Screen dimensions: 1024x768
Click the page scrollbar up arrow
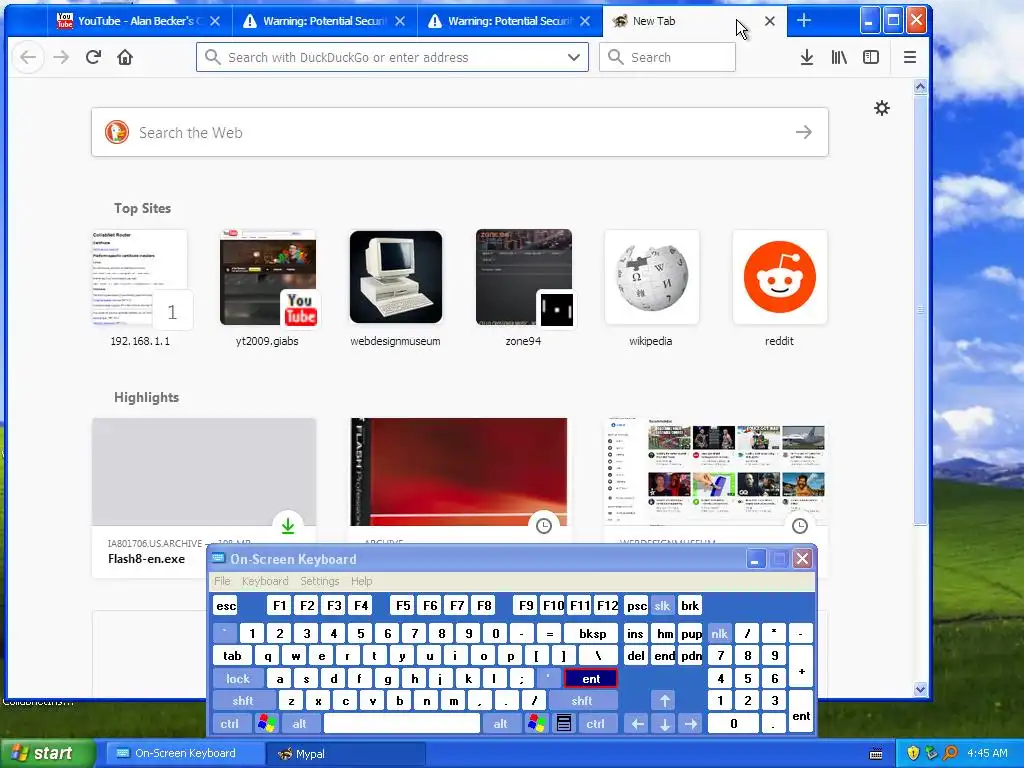point(920,87)
